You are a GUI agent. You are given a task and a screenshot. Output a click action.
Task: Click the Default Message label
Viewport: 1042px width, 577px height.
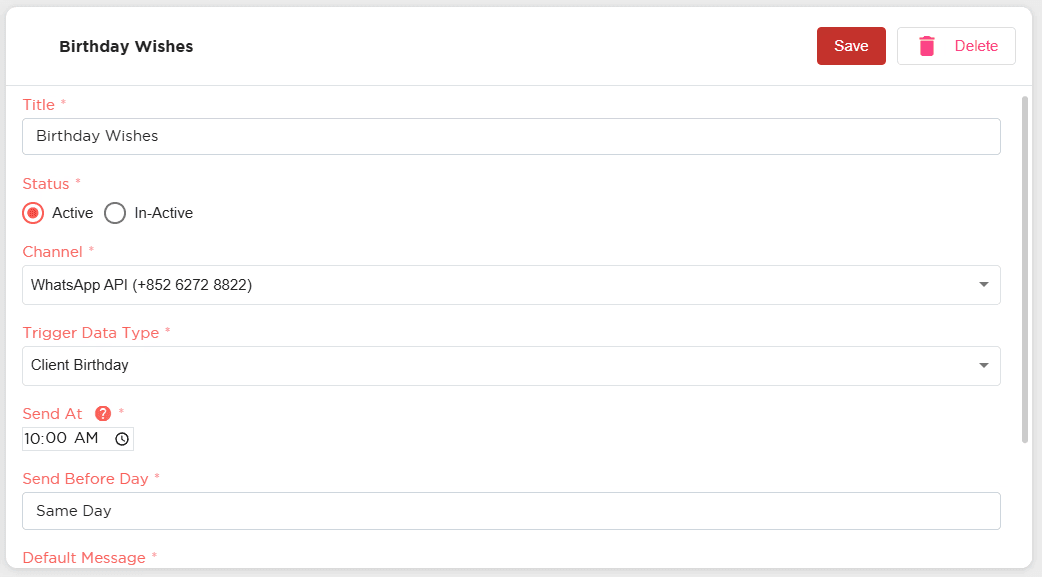tap(84, 558)
